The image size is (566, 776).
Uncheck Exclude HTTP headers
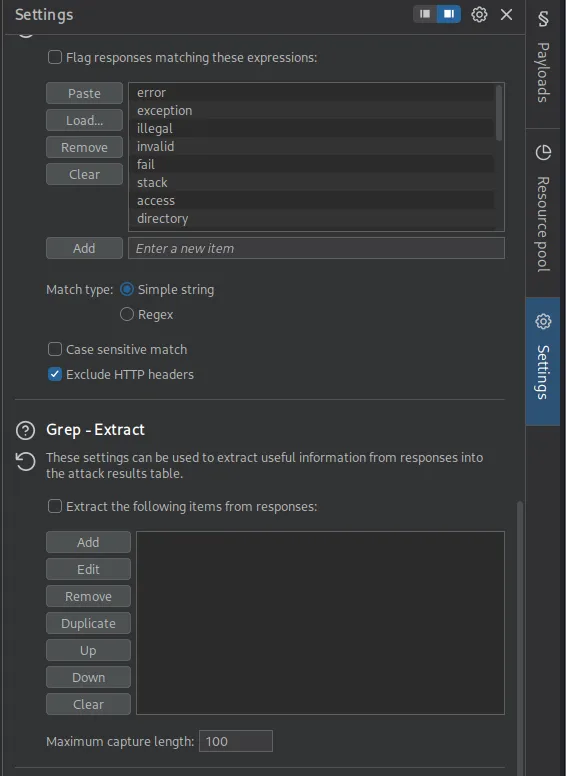[x=55, y=374]
